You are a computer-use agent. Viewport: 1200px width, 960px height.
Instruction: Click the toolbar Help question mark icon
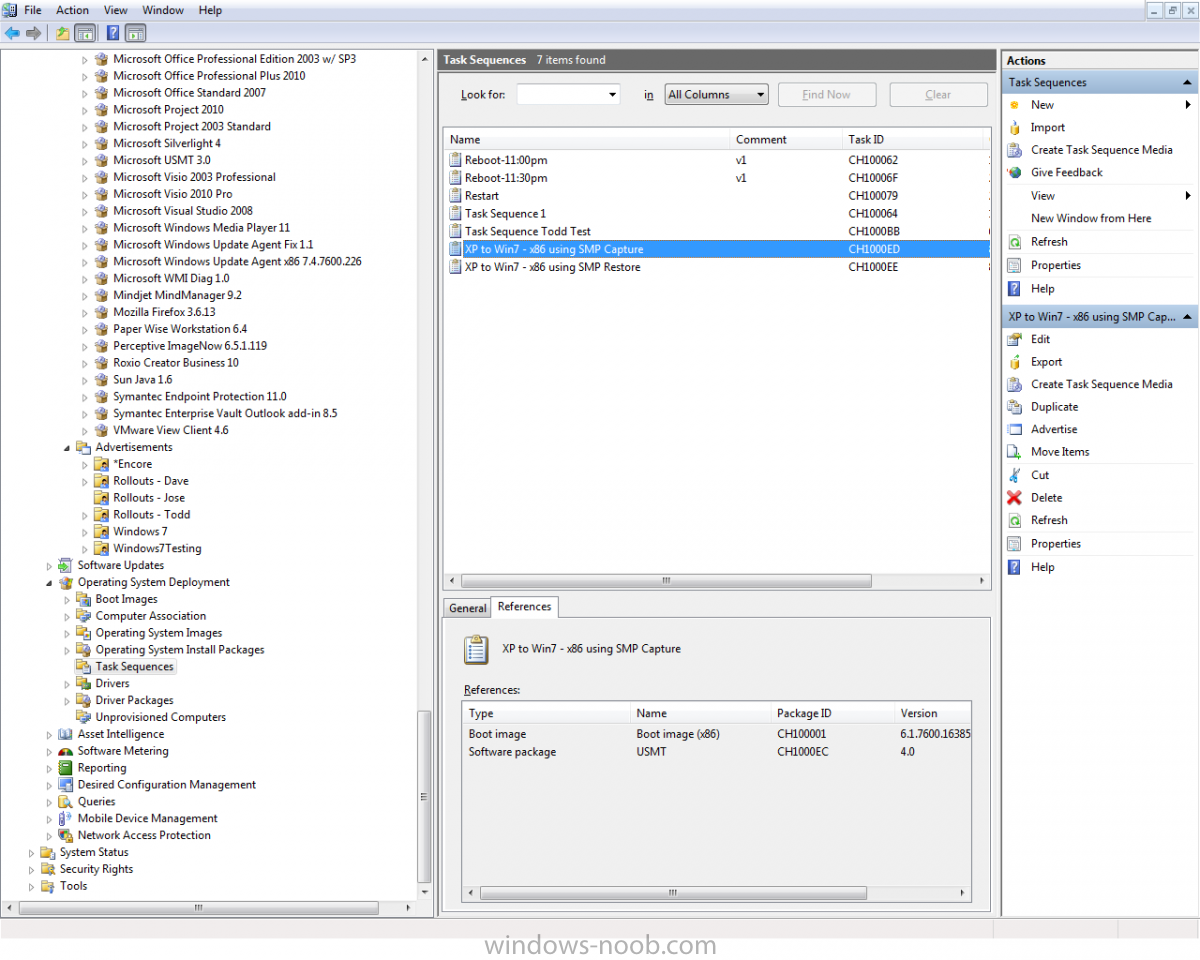(x=113, y=33)
